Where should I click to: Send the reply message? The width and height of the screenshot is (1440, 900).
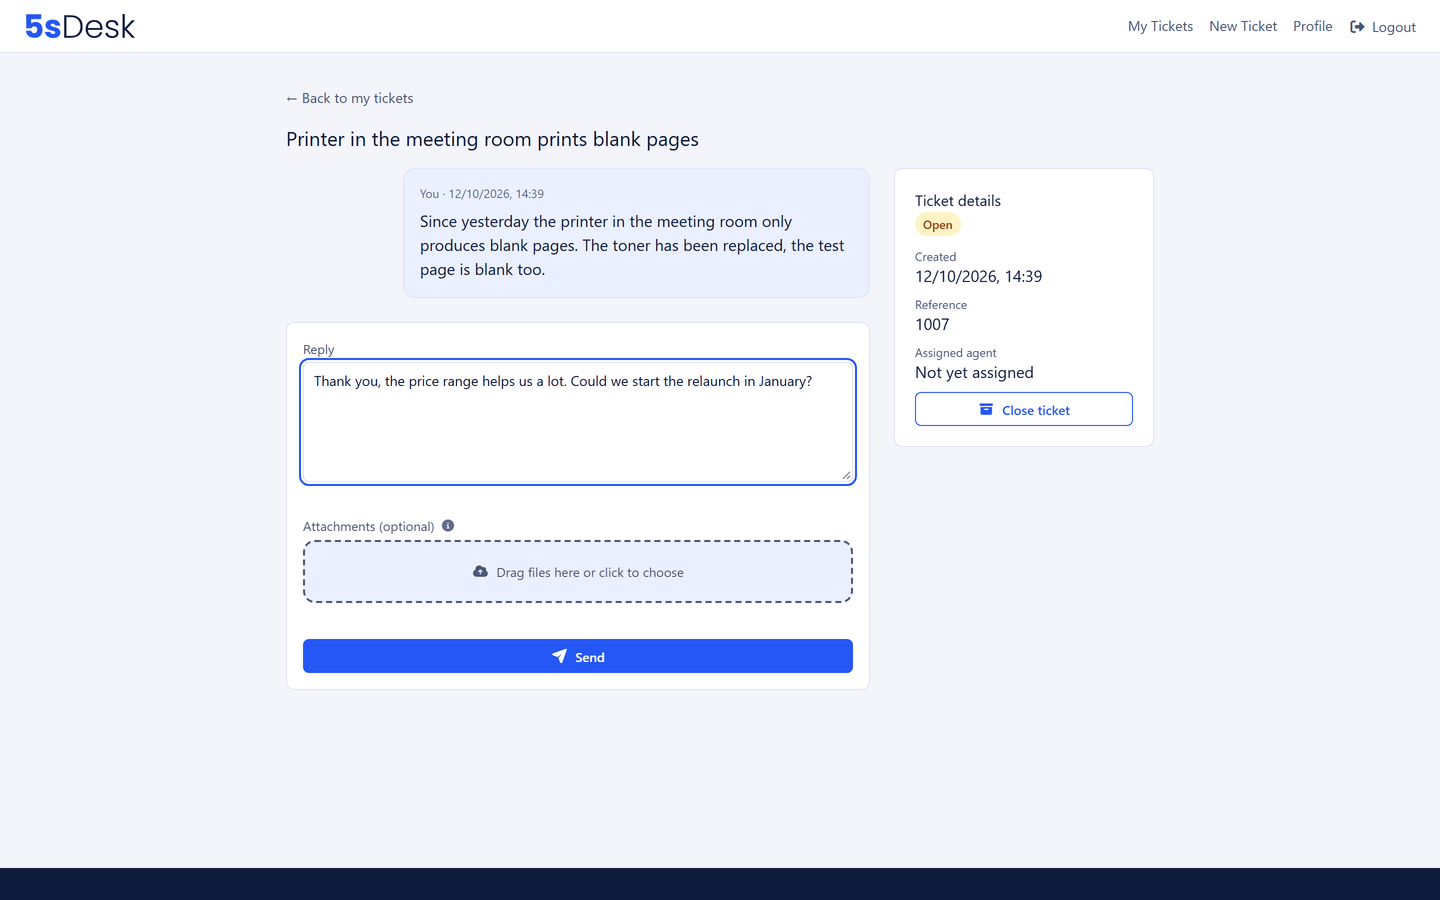[578, 656]
